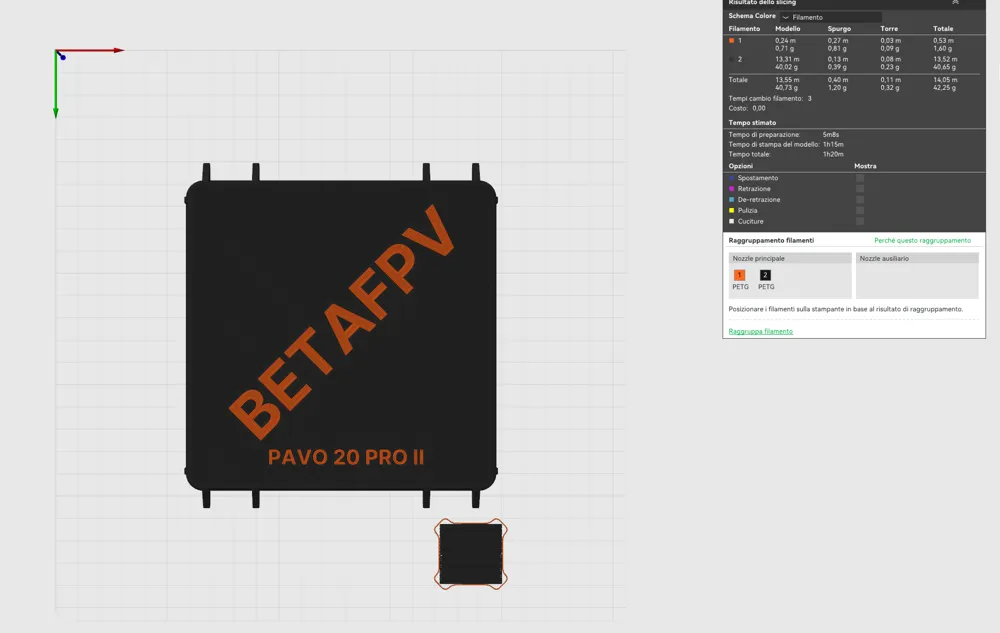Select black PETG filament 2 in Nozzle principale

click(765, 275)
